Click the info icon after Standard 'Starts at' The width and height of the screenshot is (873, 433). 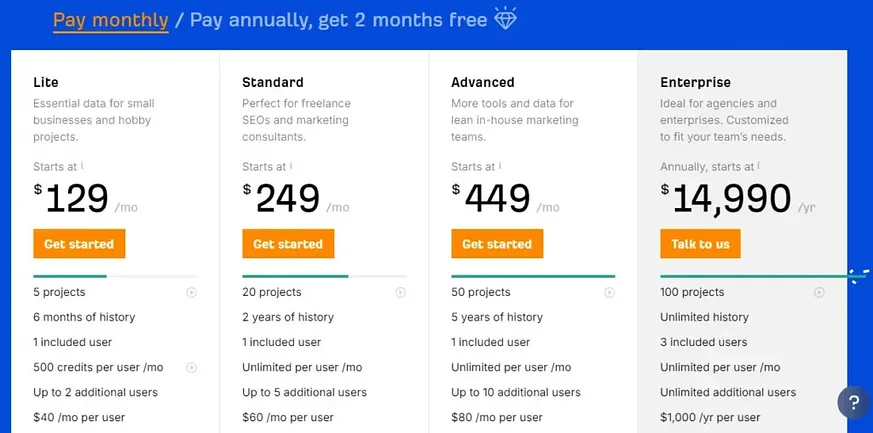click(291, 166)
